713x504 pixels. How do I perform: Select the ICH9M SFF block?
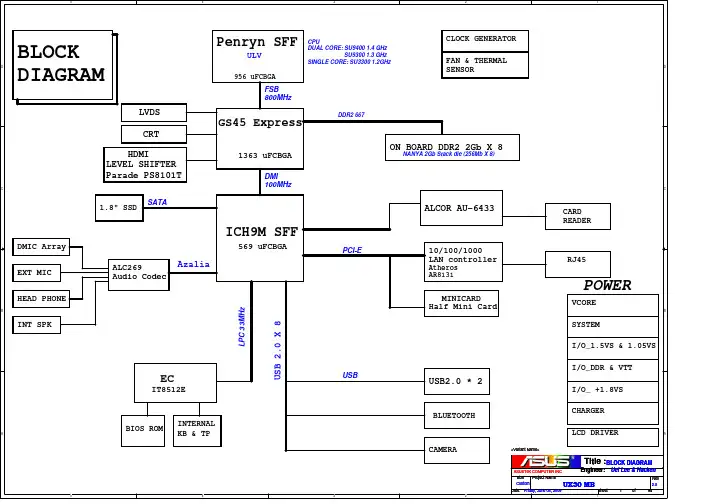pyautogui.click(x=260, y=238)
